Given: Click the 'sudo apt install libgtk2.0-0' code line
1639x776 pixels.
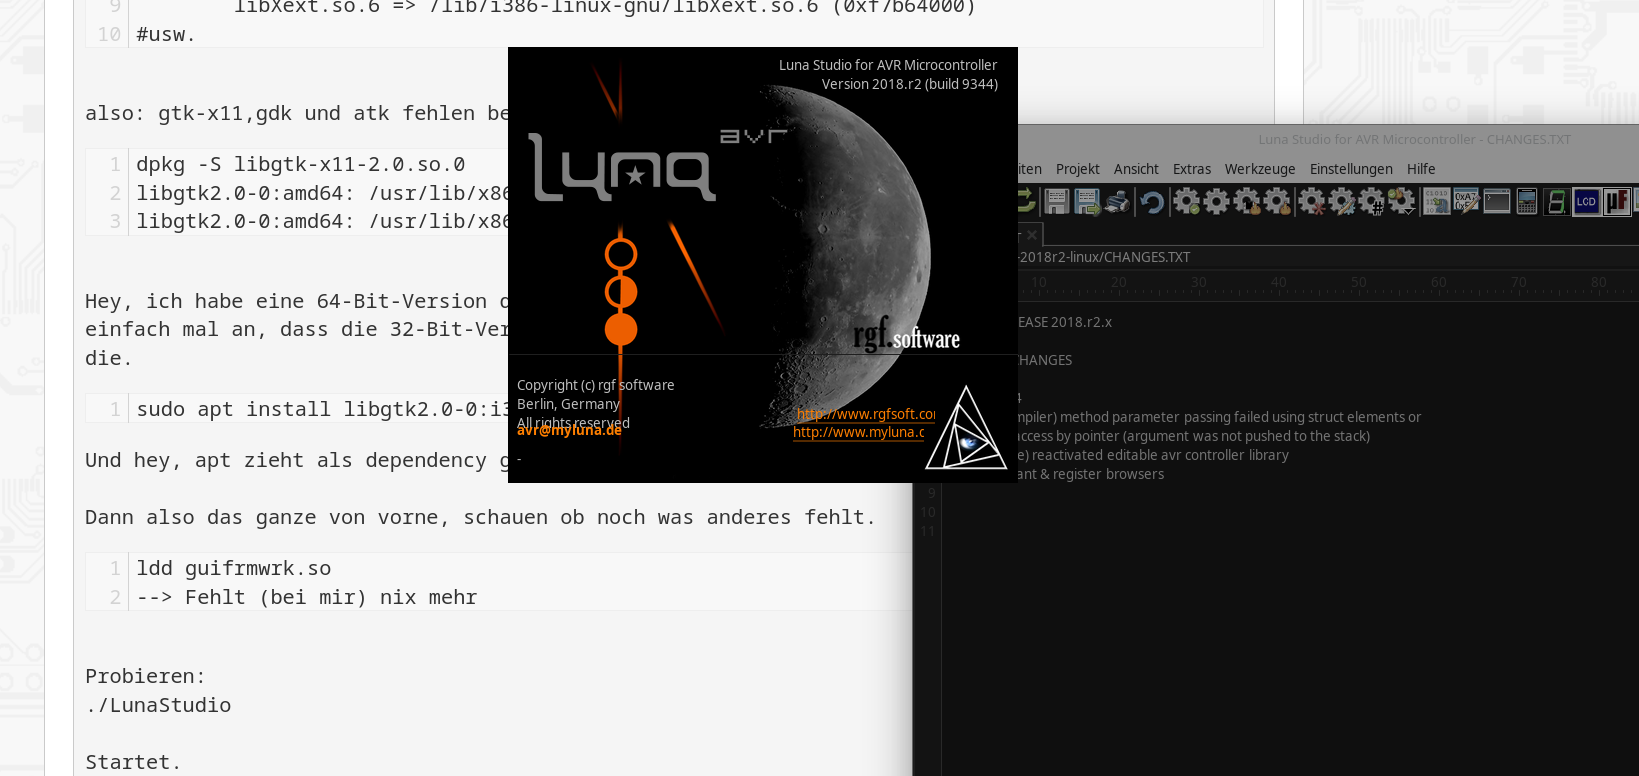Looking at the screenshot, I should pyautogui.click(x=323, y=409).
